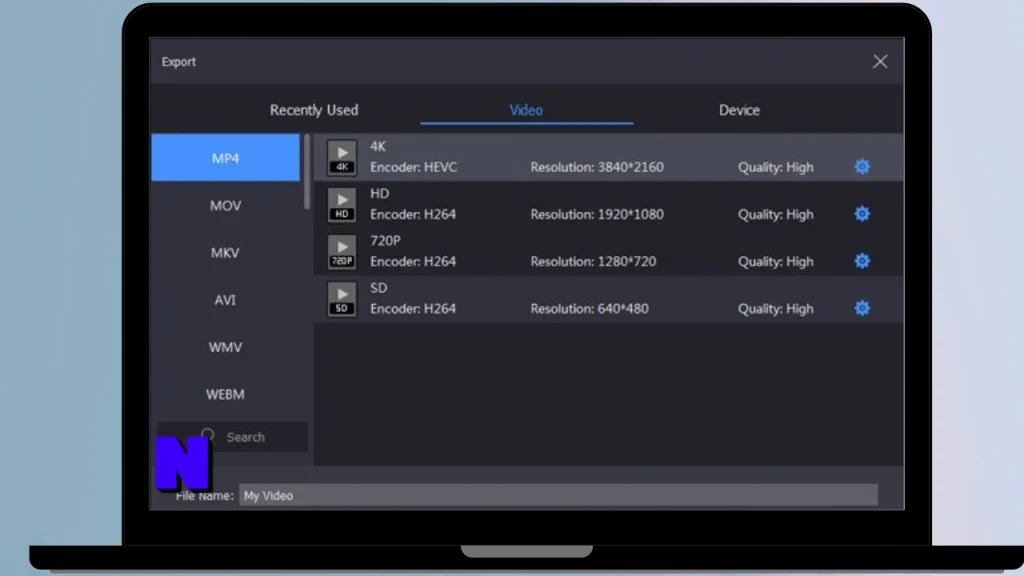Click 'Quality: High' in the 720P row
The width and height of the screenshot is (1024, 576).
(x=776, y=261)
